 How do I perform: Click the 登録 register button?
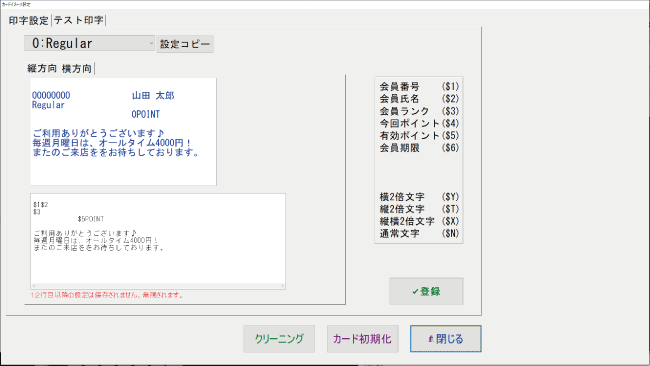(x=426, y=291)
